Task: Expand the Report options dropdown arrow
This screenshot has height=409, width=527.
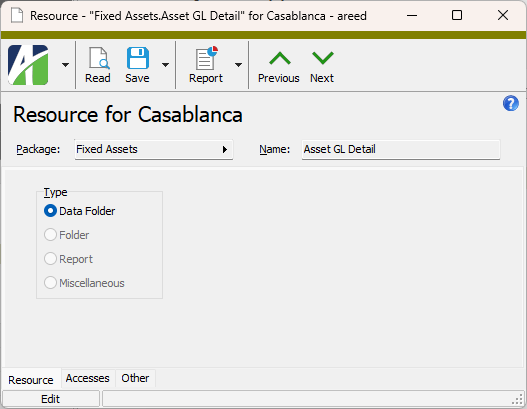Action: pyautogui.click(x=238, y=65)
